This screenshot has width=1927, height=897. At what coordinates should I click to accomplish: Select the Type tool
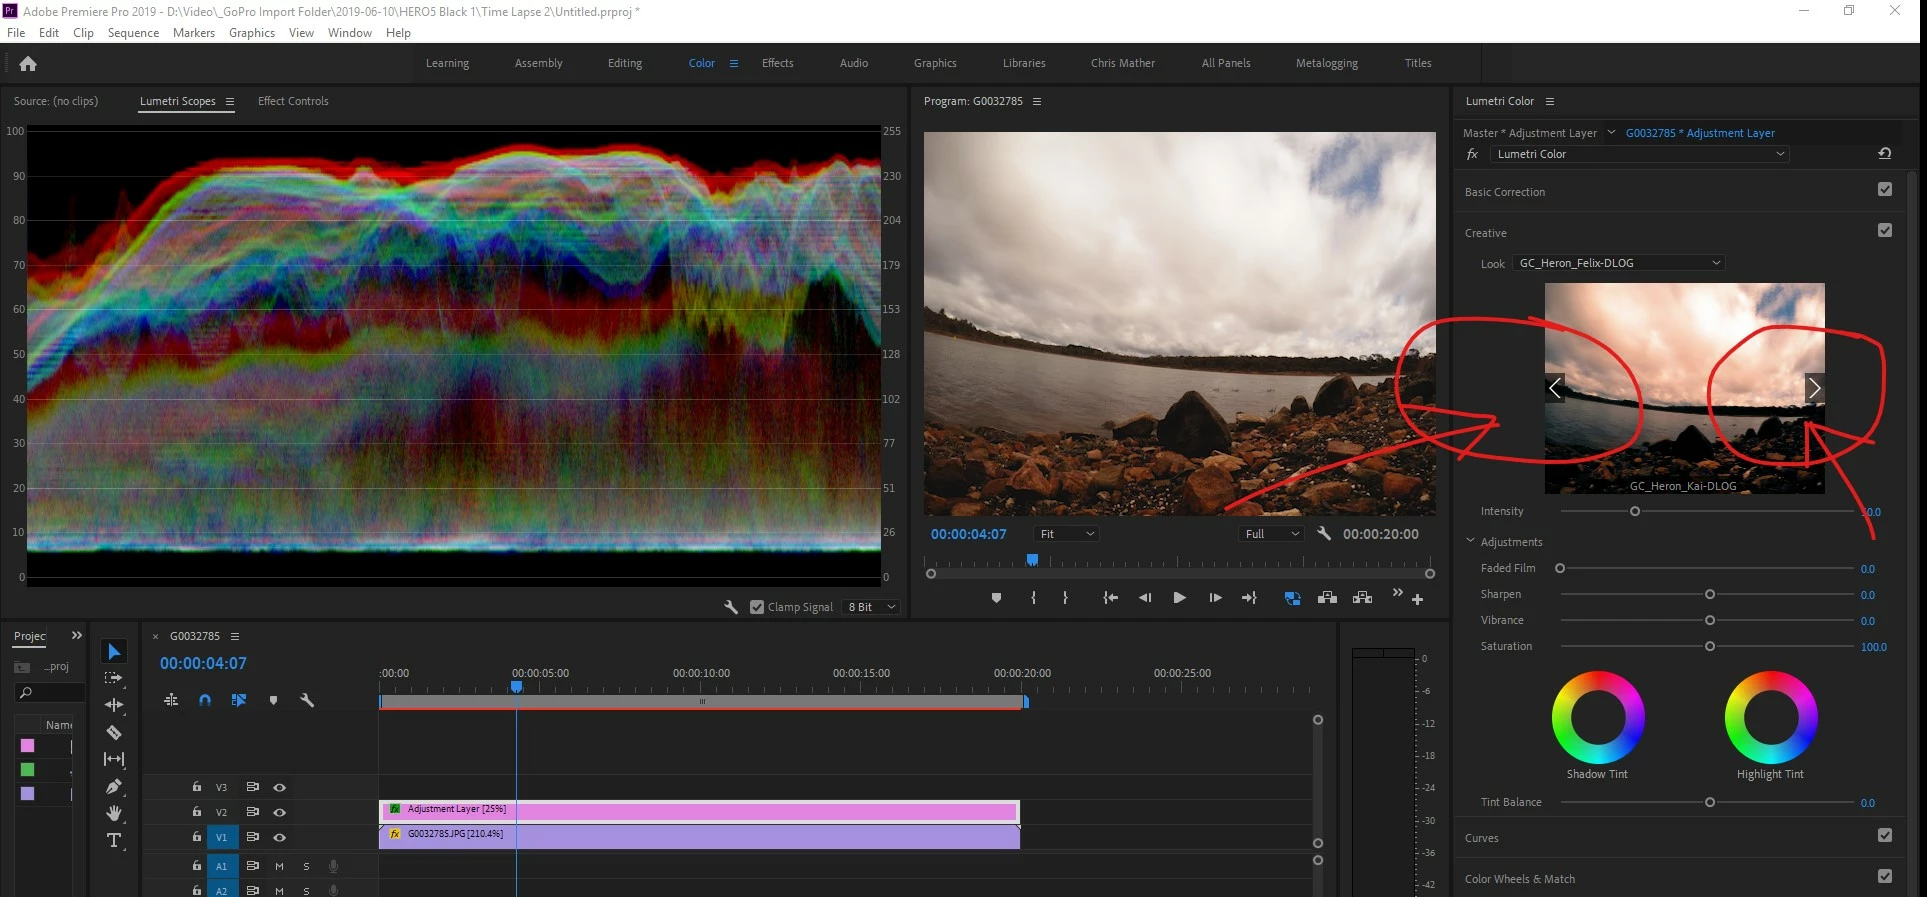[114, 840]
